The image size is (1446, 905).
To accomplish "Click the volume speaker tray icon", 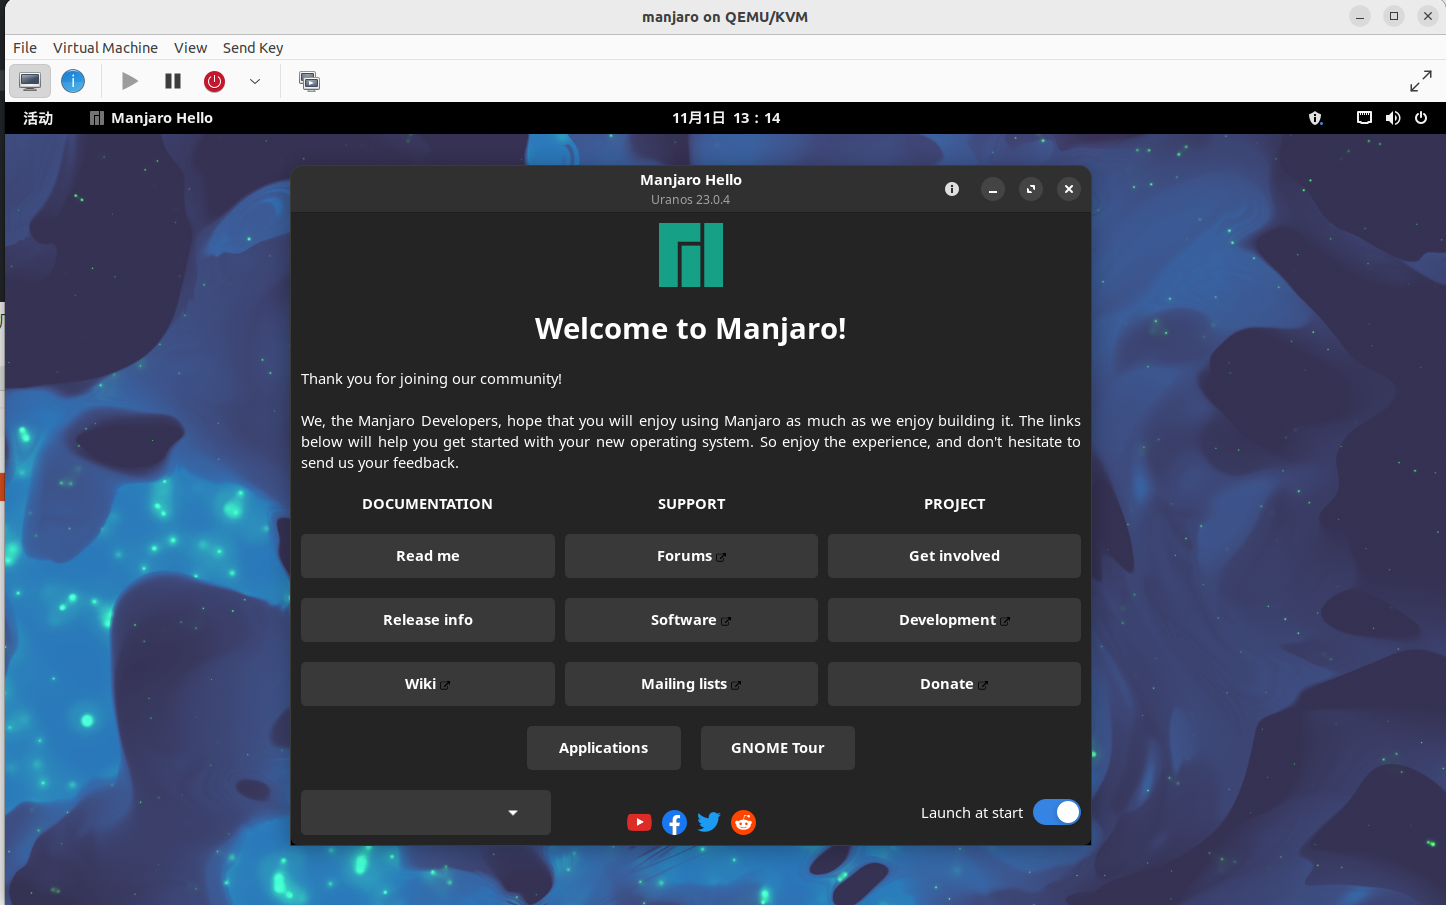I will tap(1393, 118).
